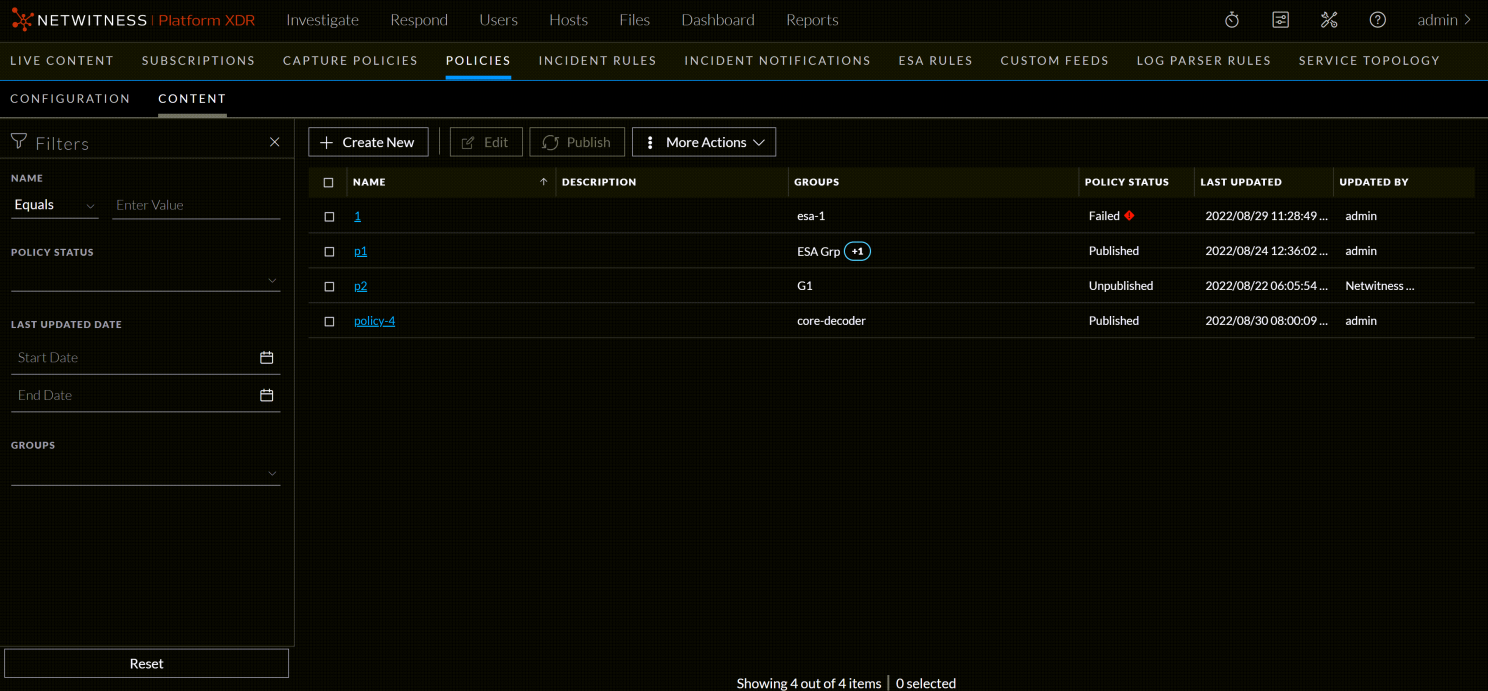Screen dimensions: 1488x691
Task: Open the Start Date calendar icon
Action: (267, 356)
